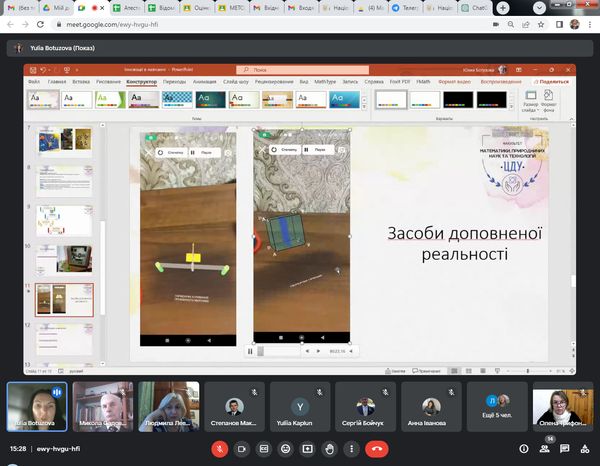The image size is (600, 466).
Task: Raise hand using the hand icon
Action: tap(329, 449)
